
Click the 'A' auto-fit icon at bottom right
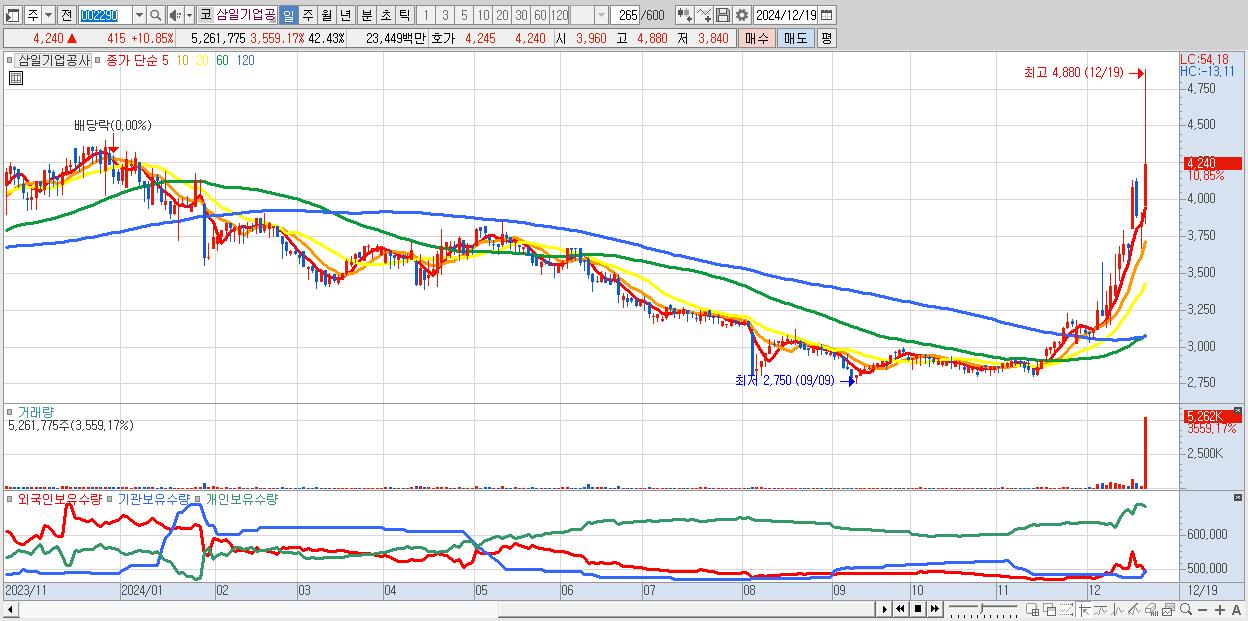pyautogui.click(x=1237, y=609)
